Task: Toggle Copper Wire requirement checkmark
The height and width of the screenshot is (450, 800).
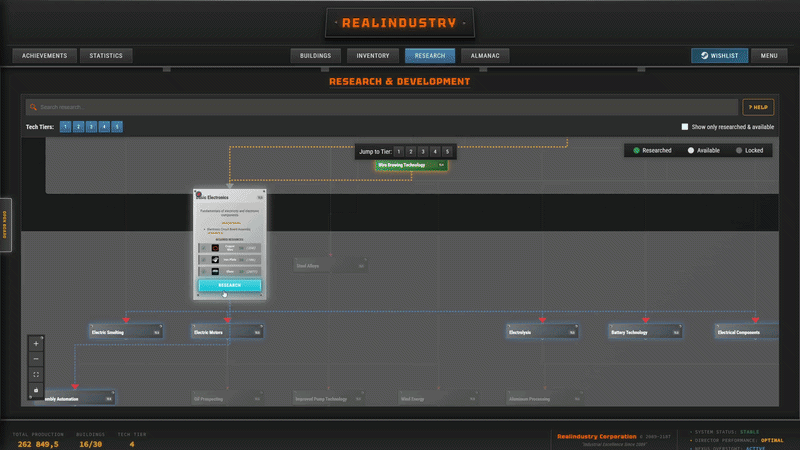Action: [204, 248]
